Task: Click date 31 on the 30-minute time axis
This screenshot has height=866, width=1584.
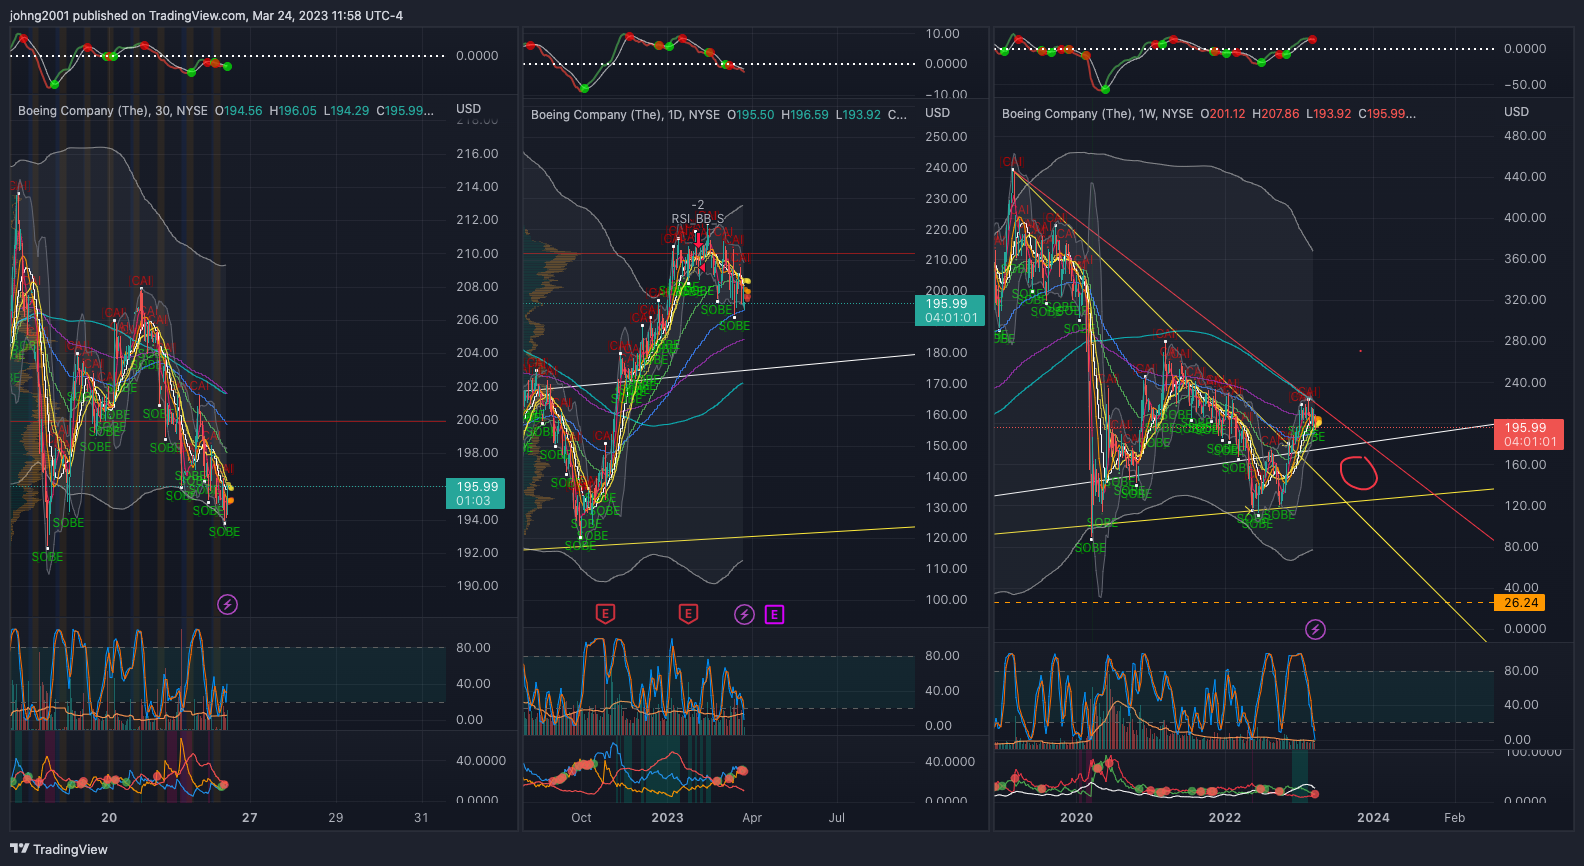Action: [421, 818]
